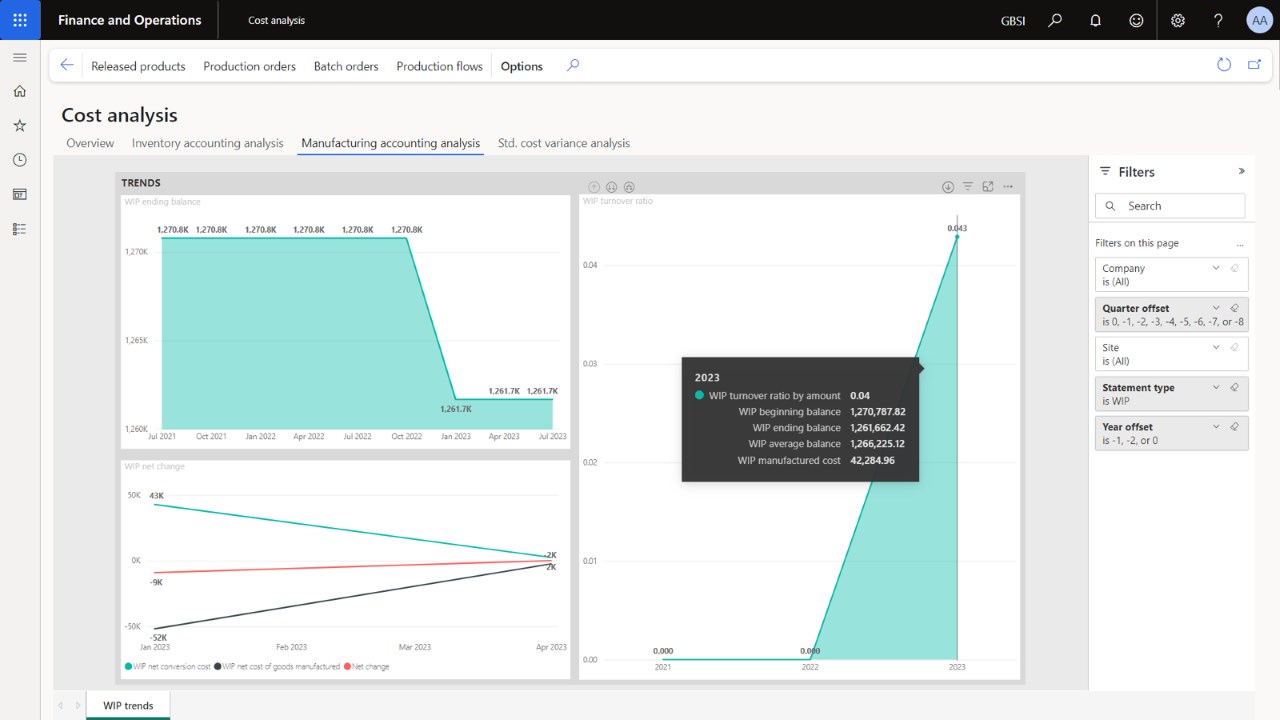Click the previous page arrow beside WIP trends
Screen dimensions: 1280x720
(x=60, y=705)
